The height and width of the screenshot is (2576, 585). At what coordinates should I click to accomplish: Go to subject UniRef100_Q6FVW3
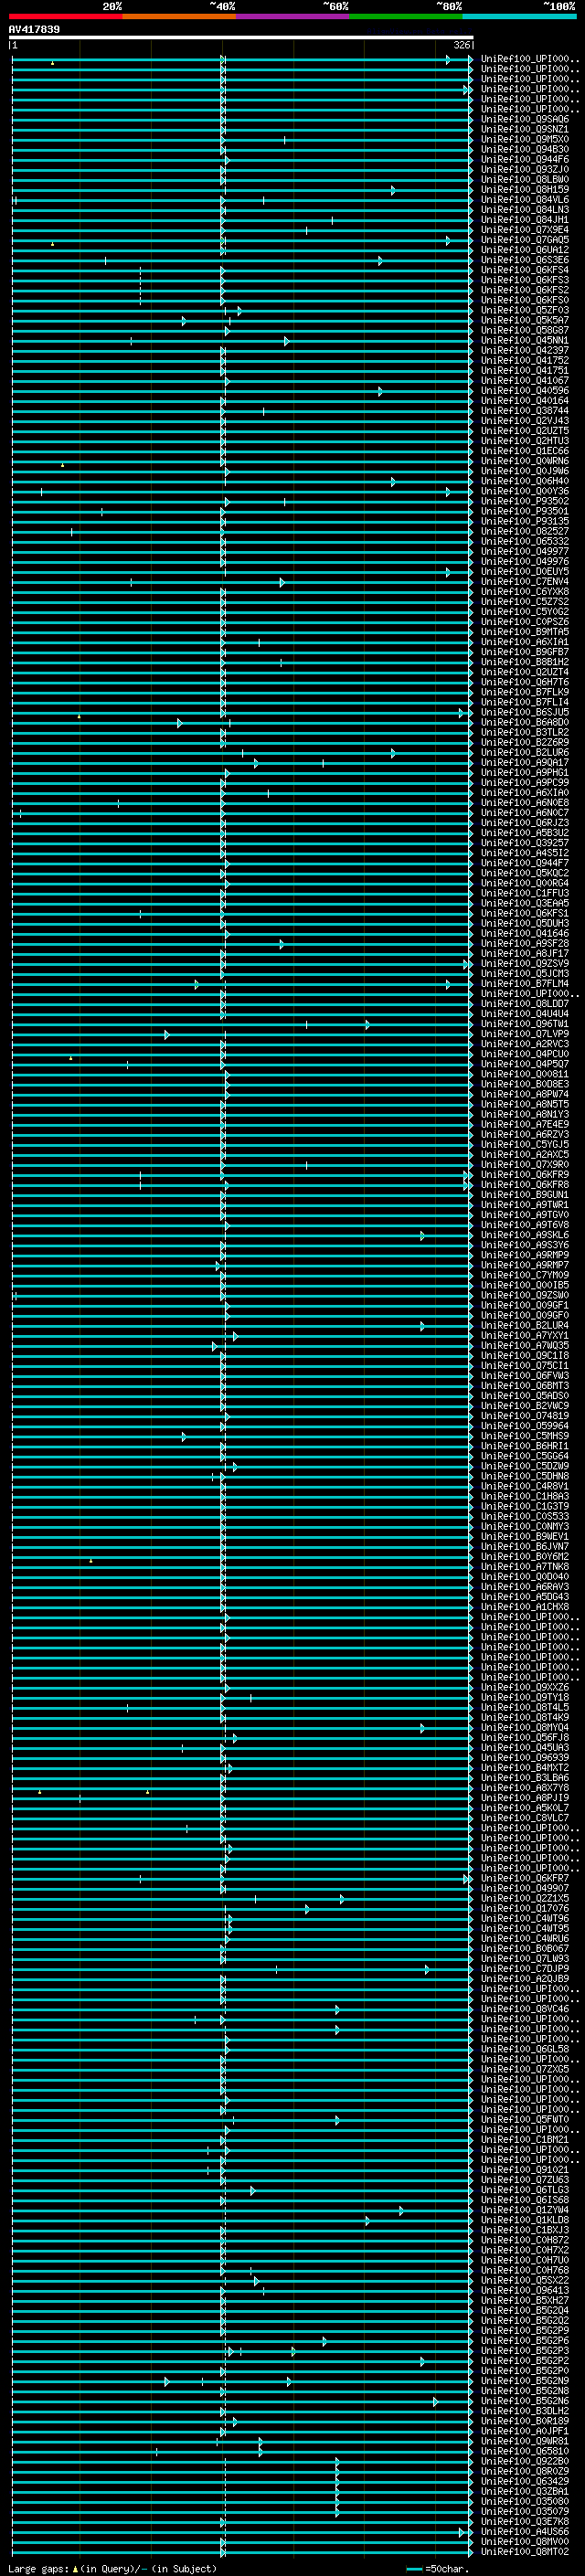click(524, 1376)
